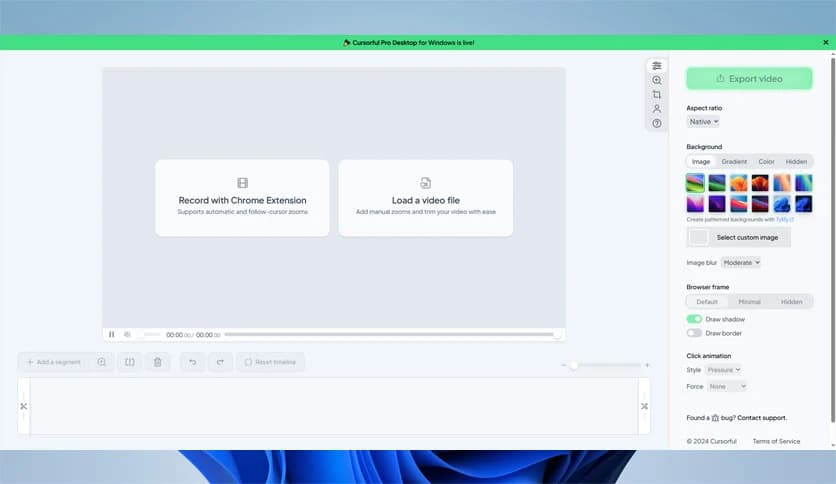Mute the preview volume speaker icon
836x484 pixels.
point(127,334)
